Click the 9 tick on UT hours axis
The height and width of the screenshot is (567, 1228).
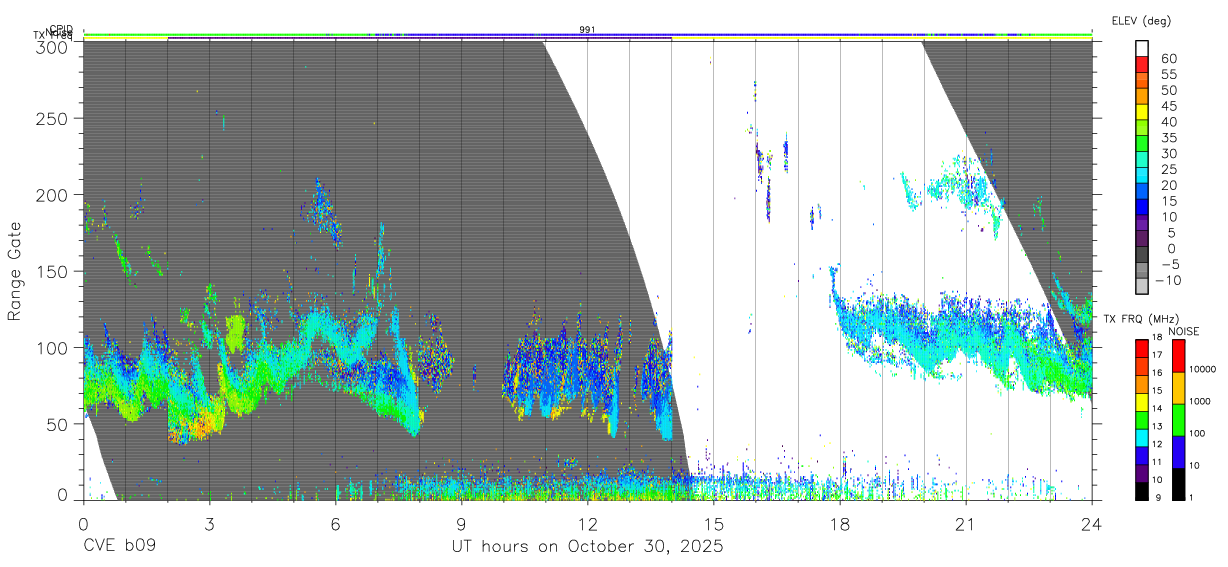[461, 524]
